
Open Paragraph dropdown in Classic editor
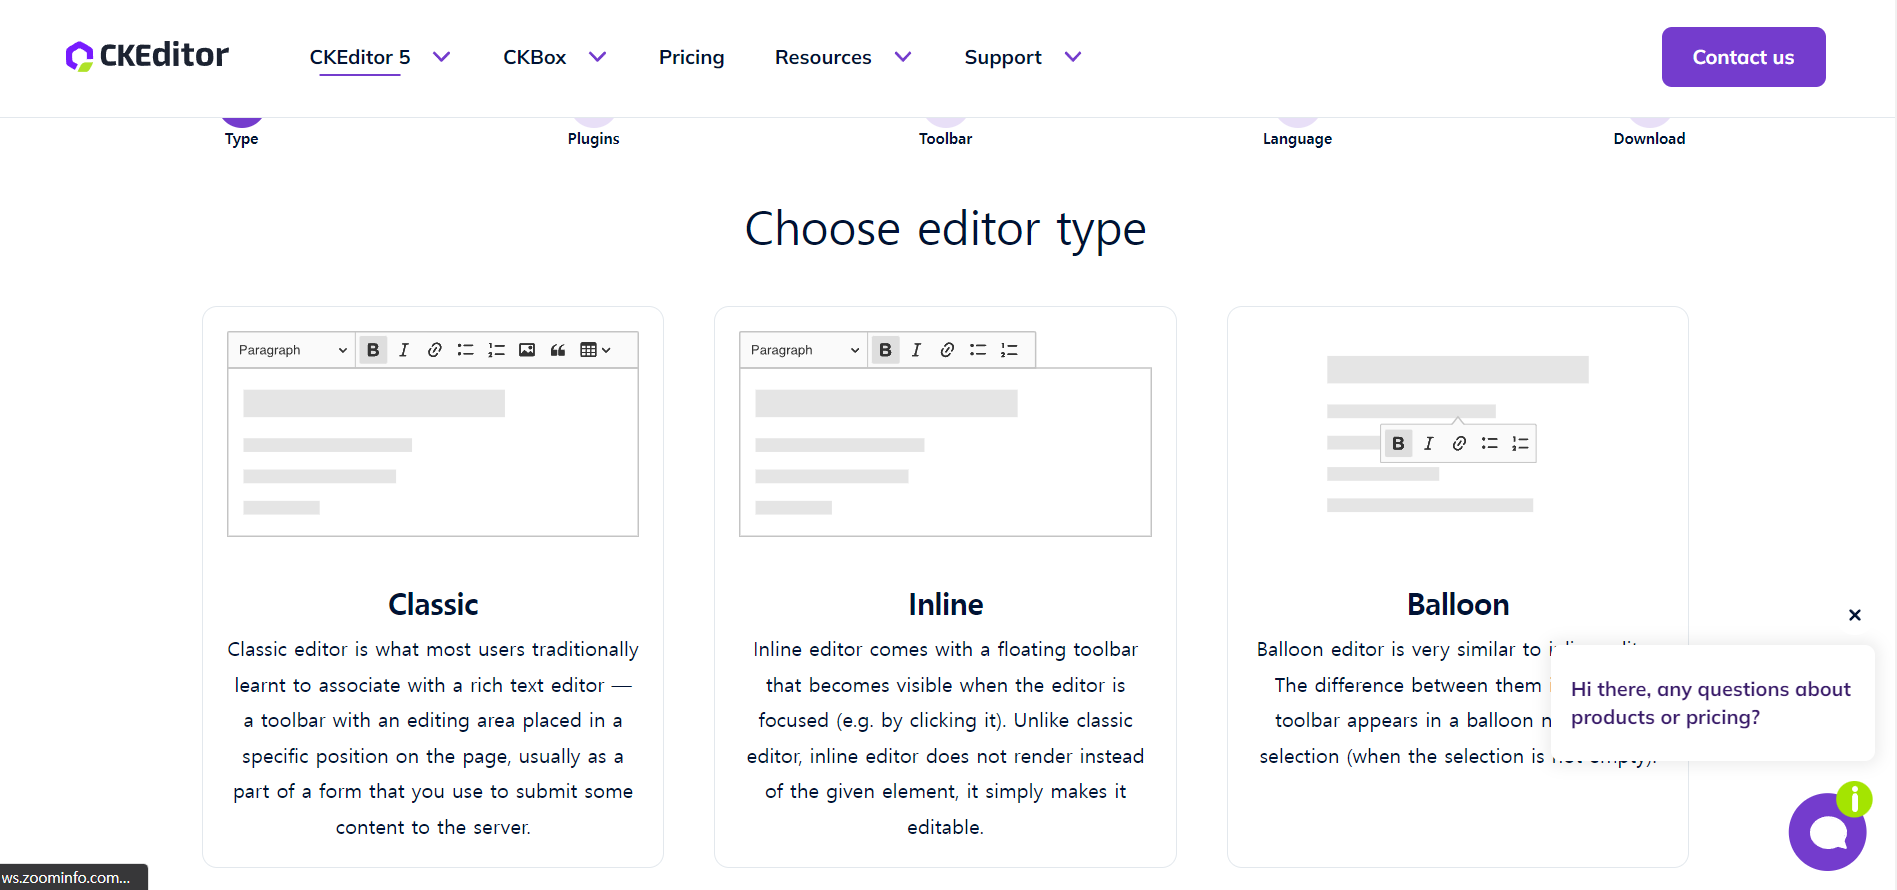coord(292,350)
